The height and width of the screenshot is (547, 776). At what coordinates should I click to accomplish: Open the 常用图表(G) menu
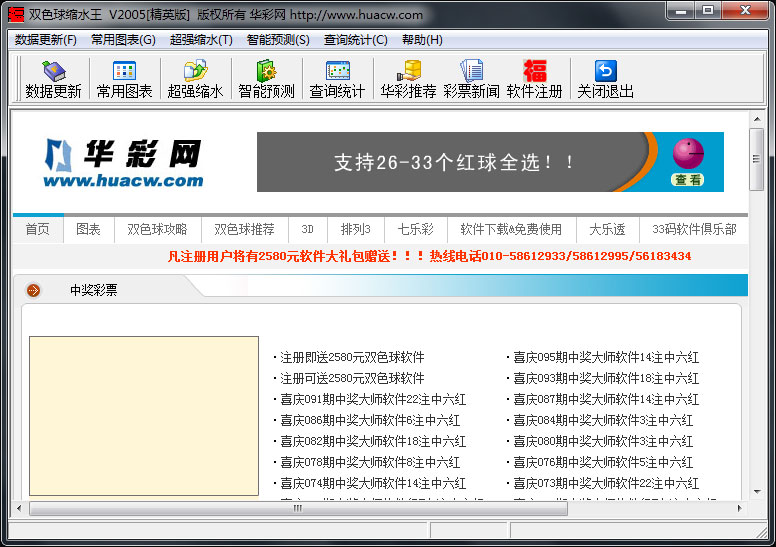[123, 40]
